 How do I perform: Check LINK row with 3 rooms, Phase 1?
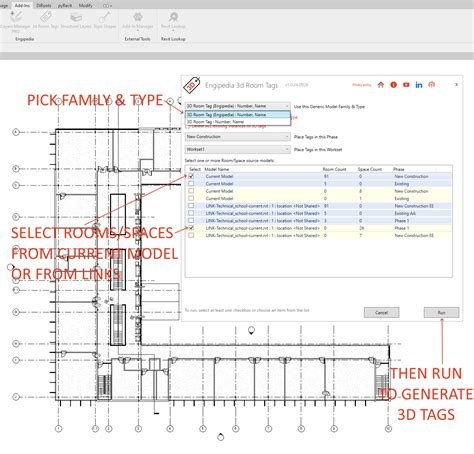coord(191,220)
